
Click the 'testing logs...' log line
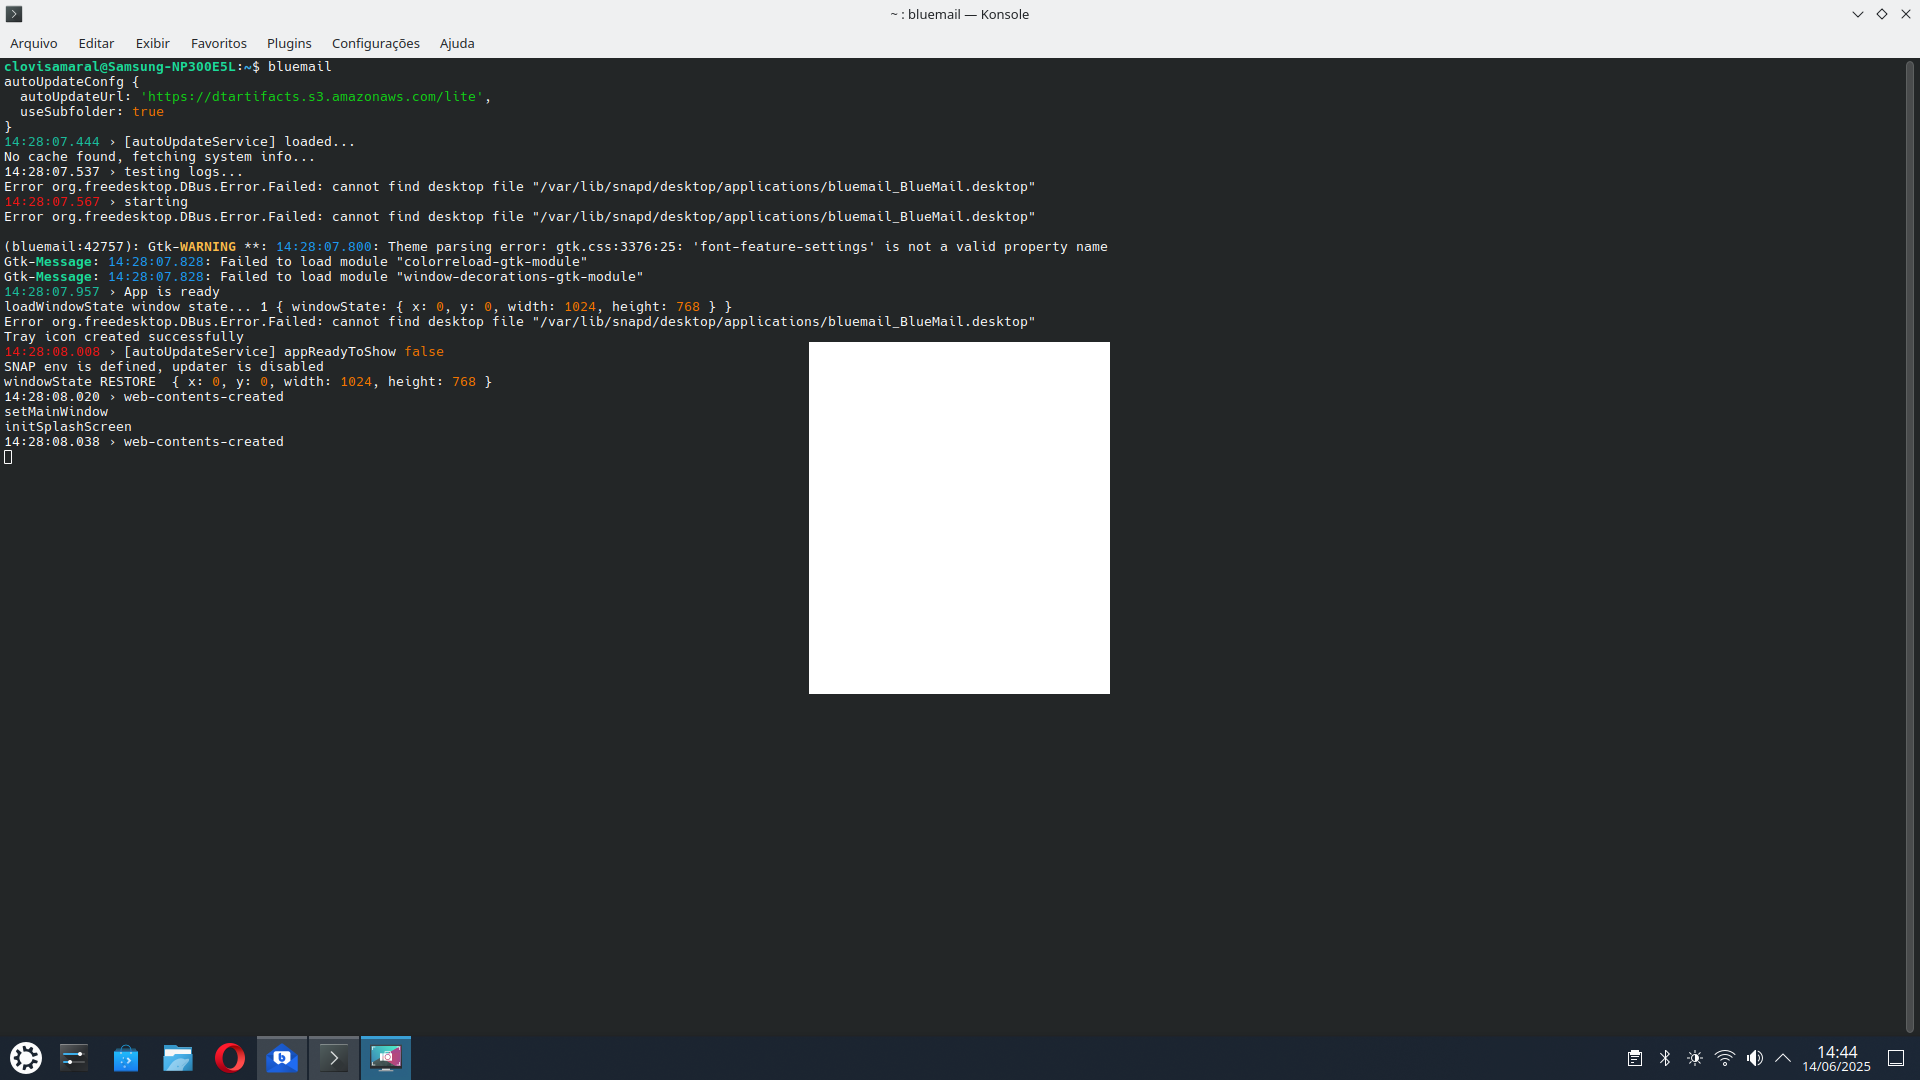tap(124, 172)
